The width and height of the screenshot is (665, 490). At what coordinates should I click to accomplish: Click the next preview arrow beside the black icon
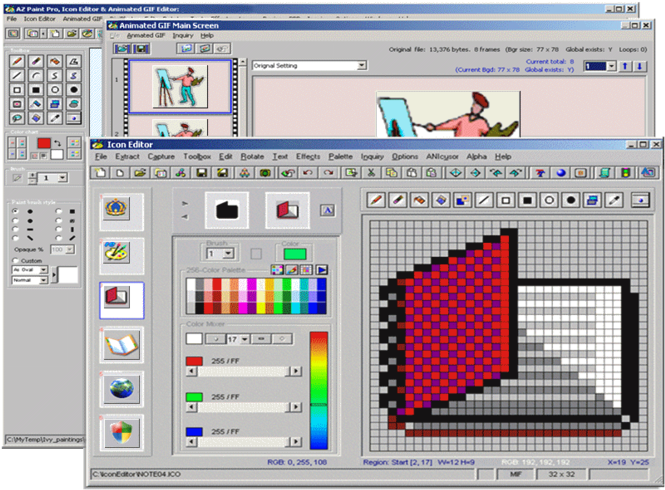coord(185,204)
